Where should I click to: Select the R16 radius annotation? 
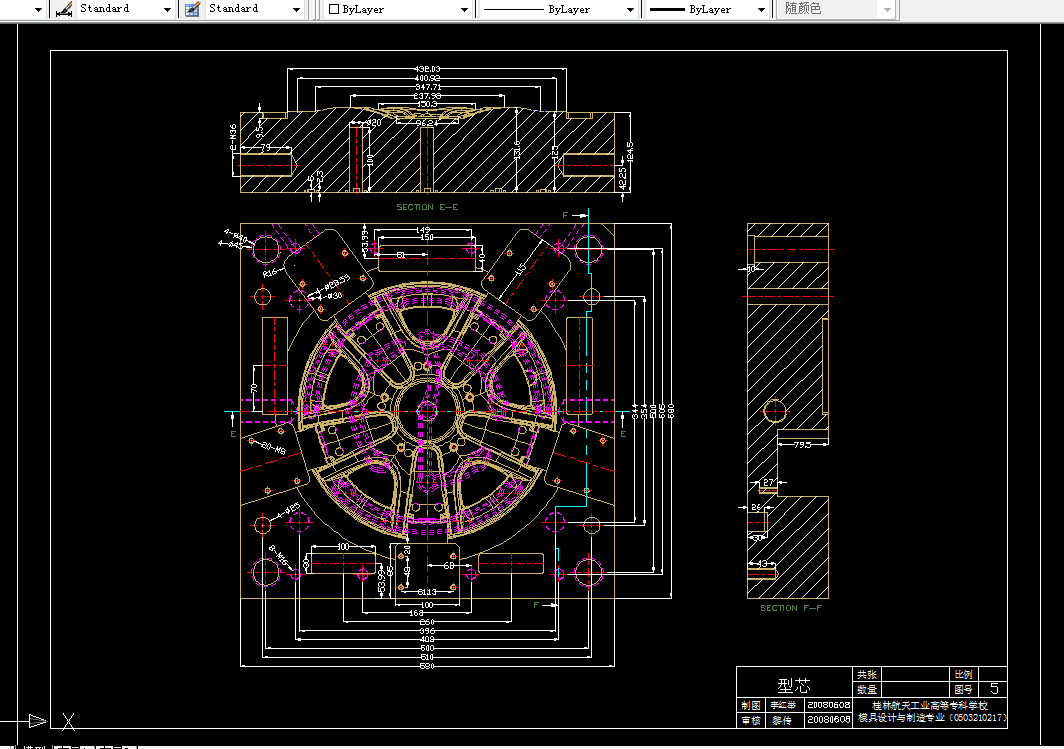(x=270, y=273)
